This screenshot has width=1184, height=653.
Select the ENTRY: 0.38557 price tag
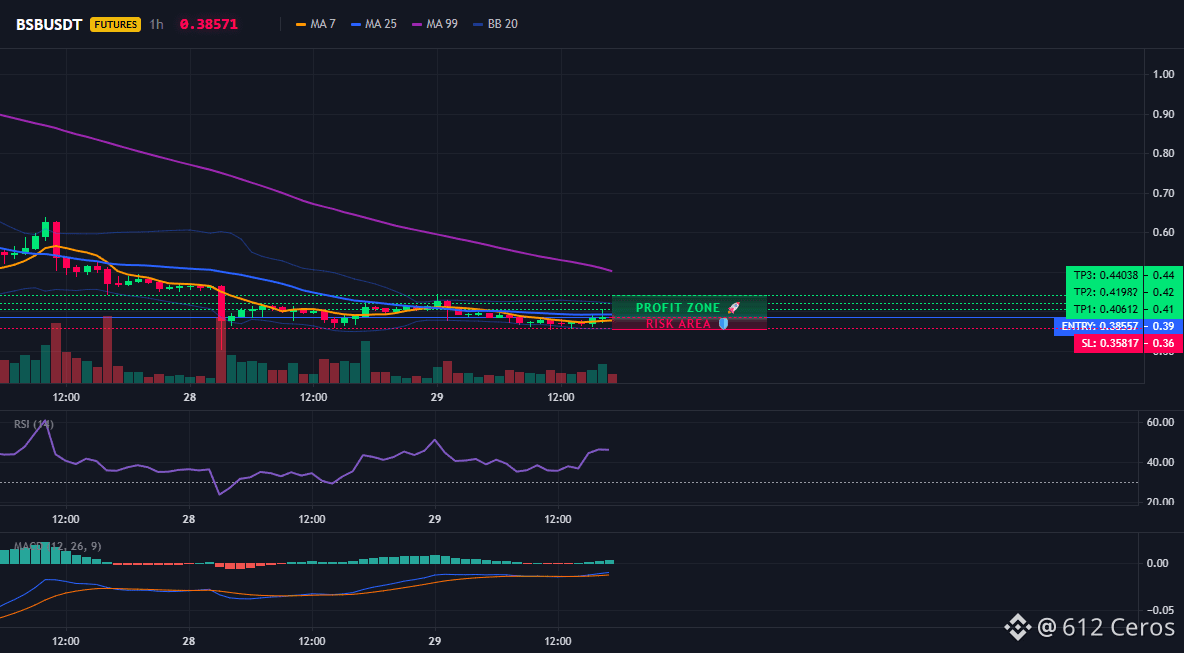click(1099, 327)
